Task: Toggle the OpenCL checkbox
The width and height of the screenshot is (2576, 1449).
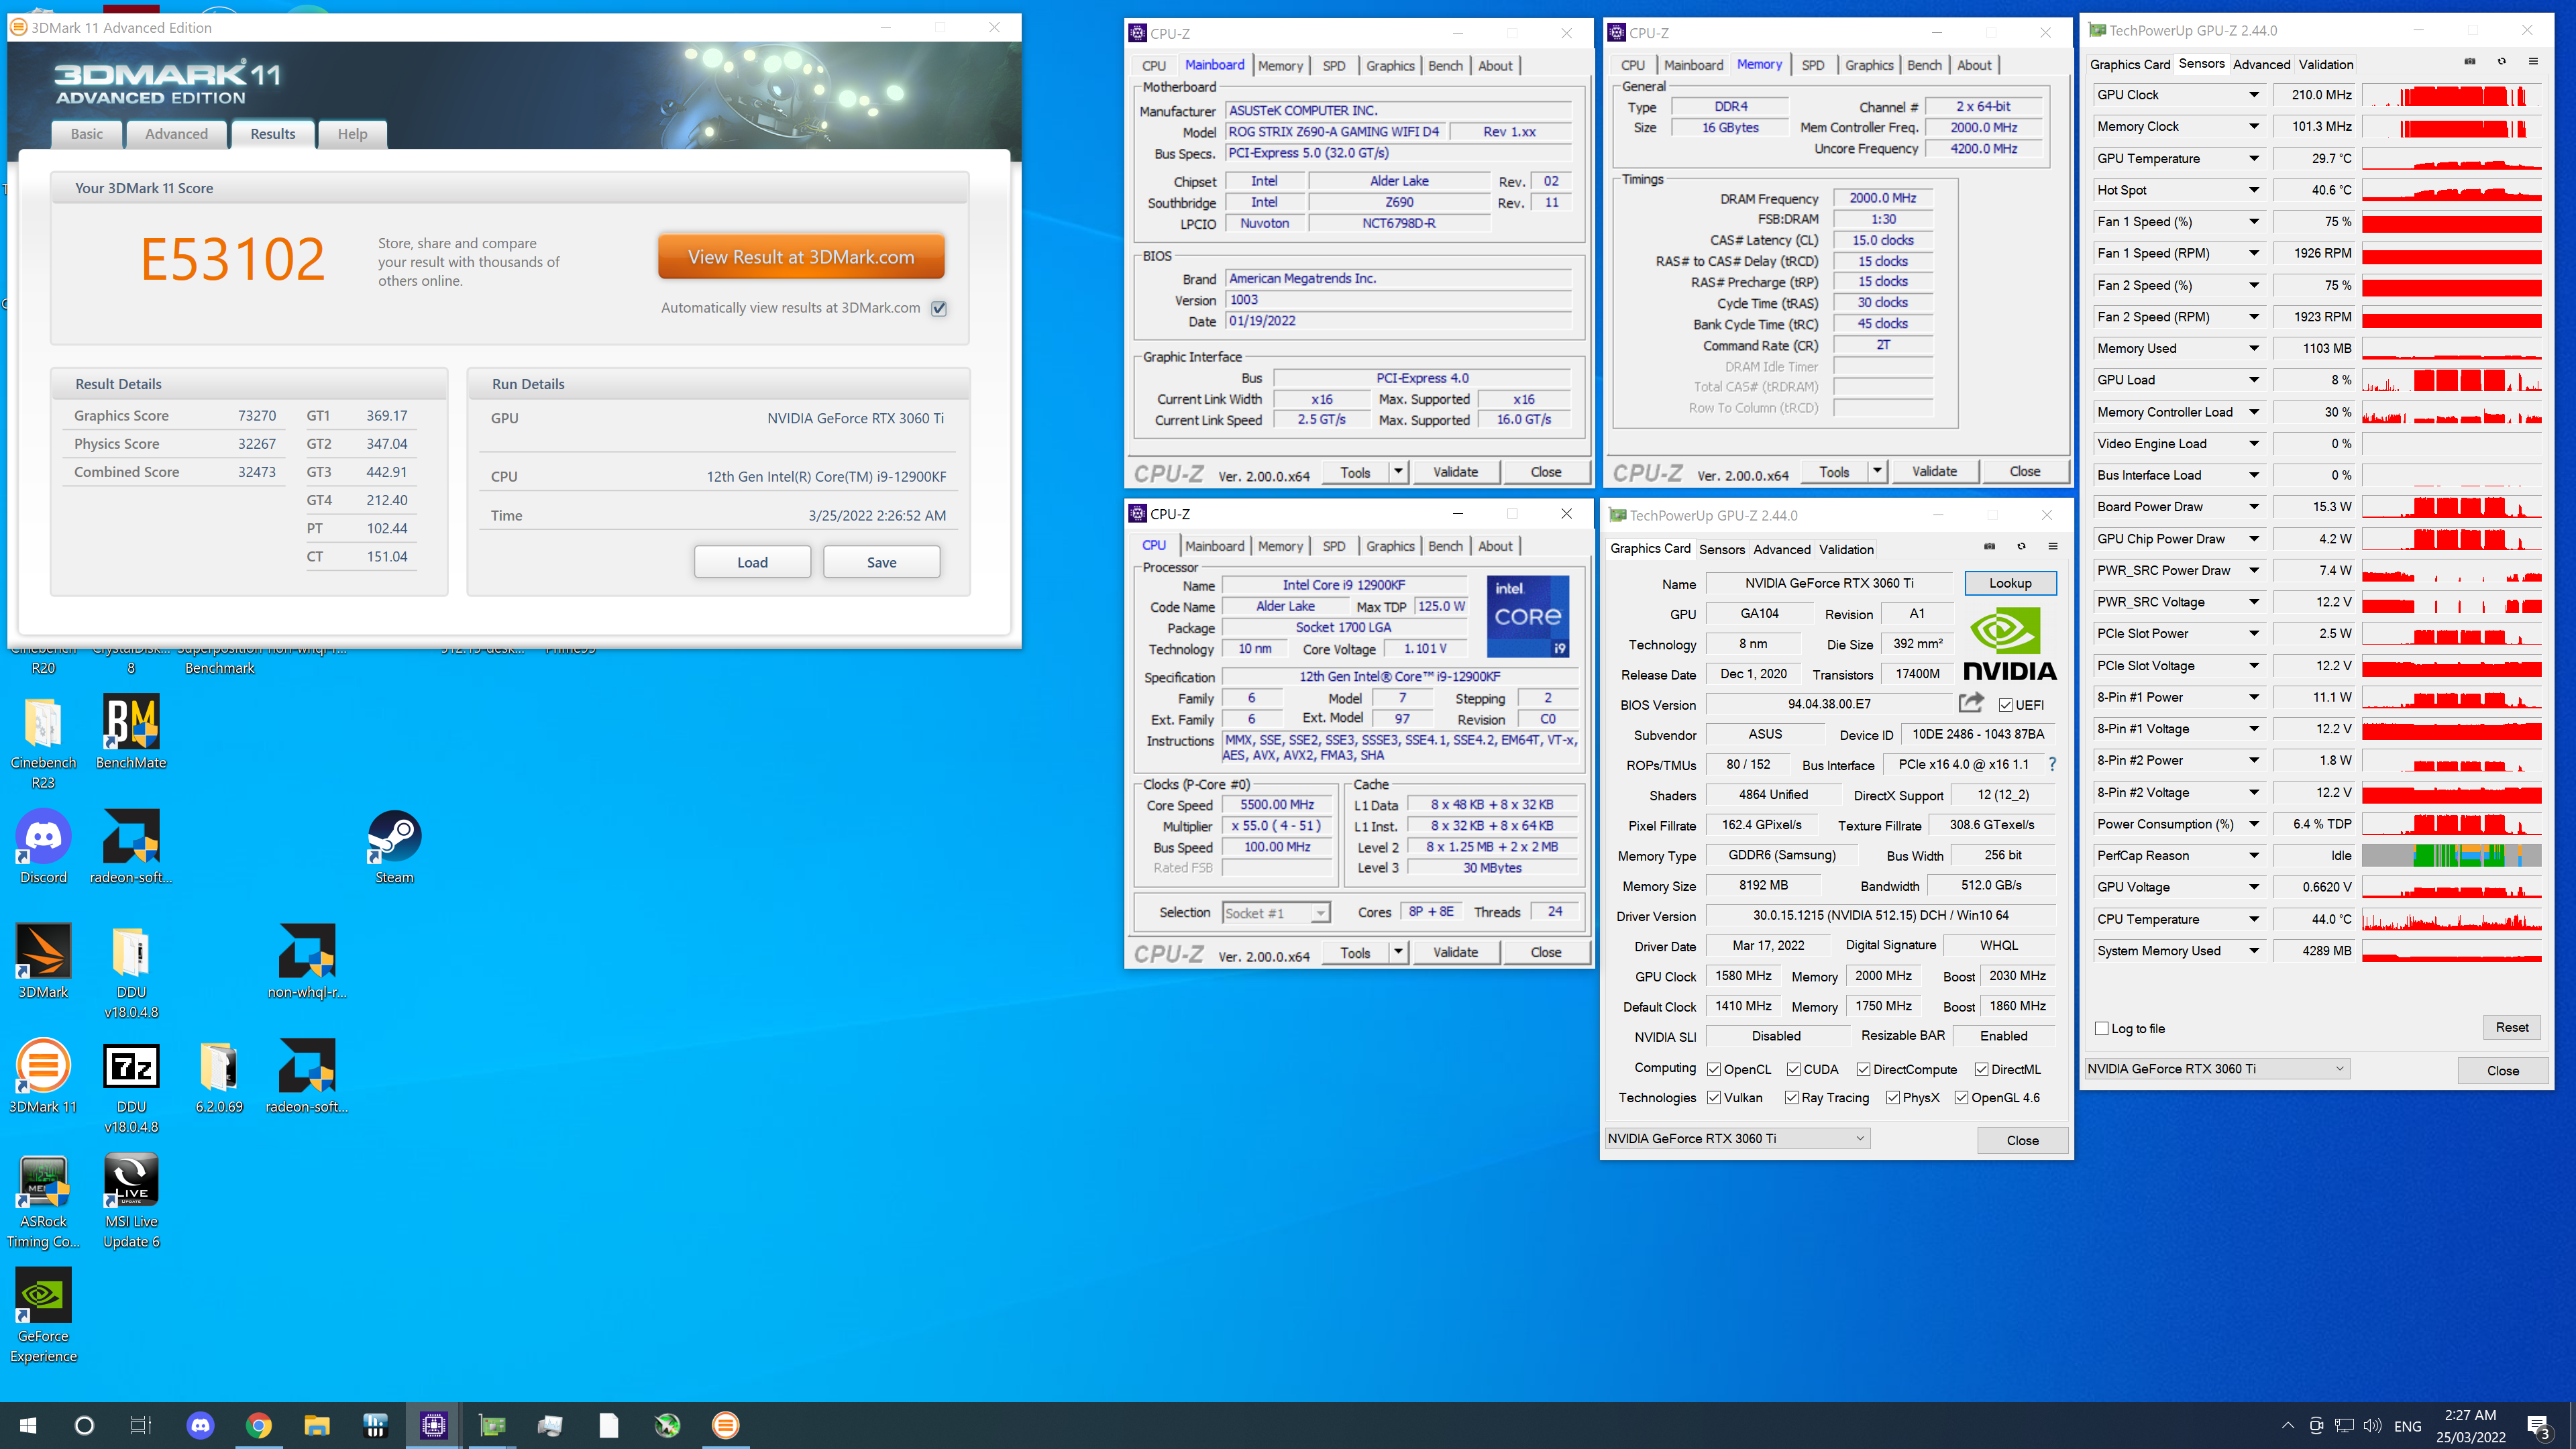Action: (x=1714, y=1070)
